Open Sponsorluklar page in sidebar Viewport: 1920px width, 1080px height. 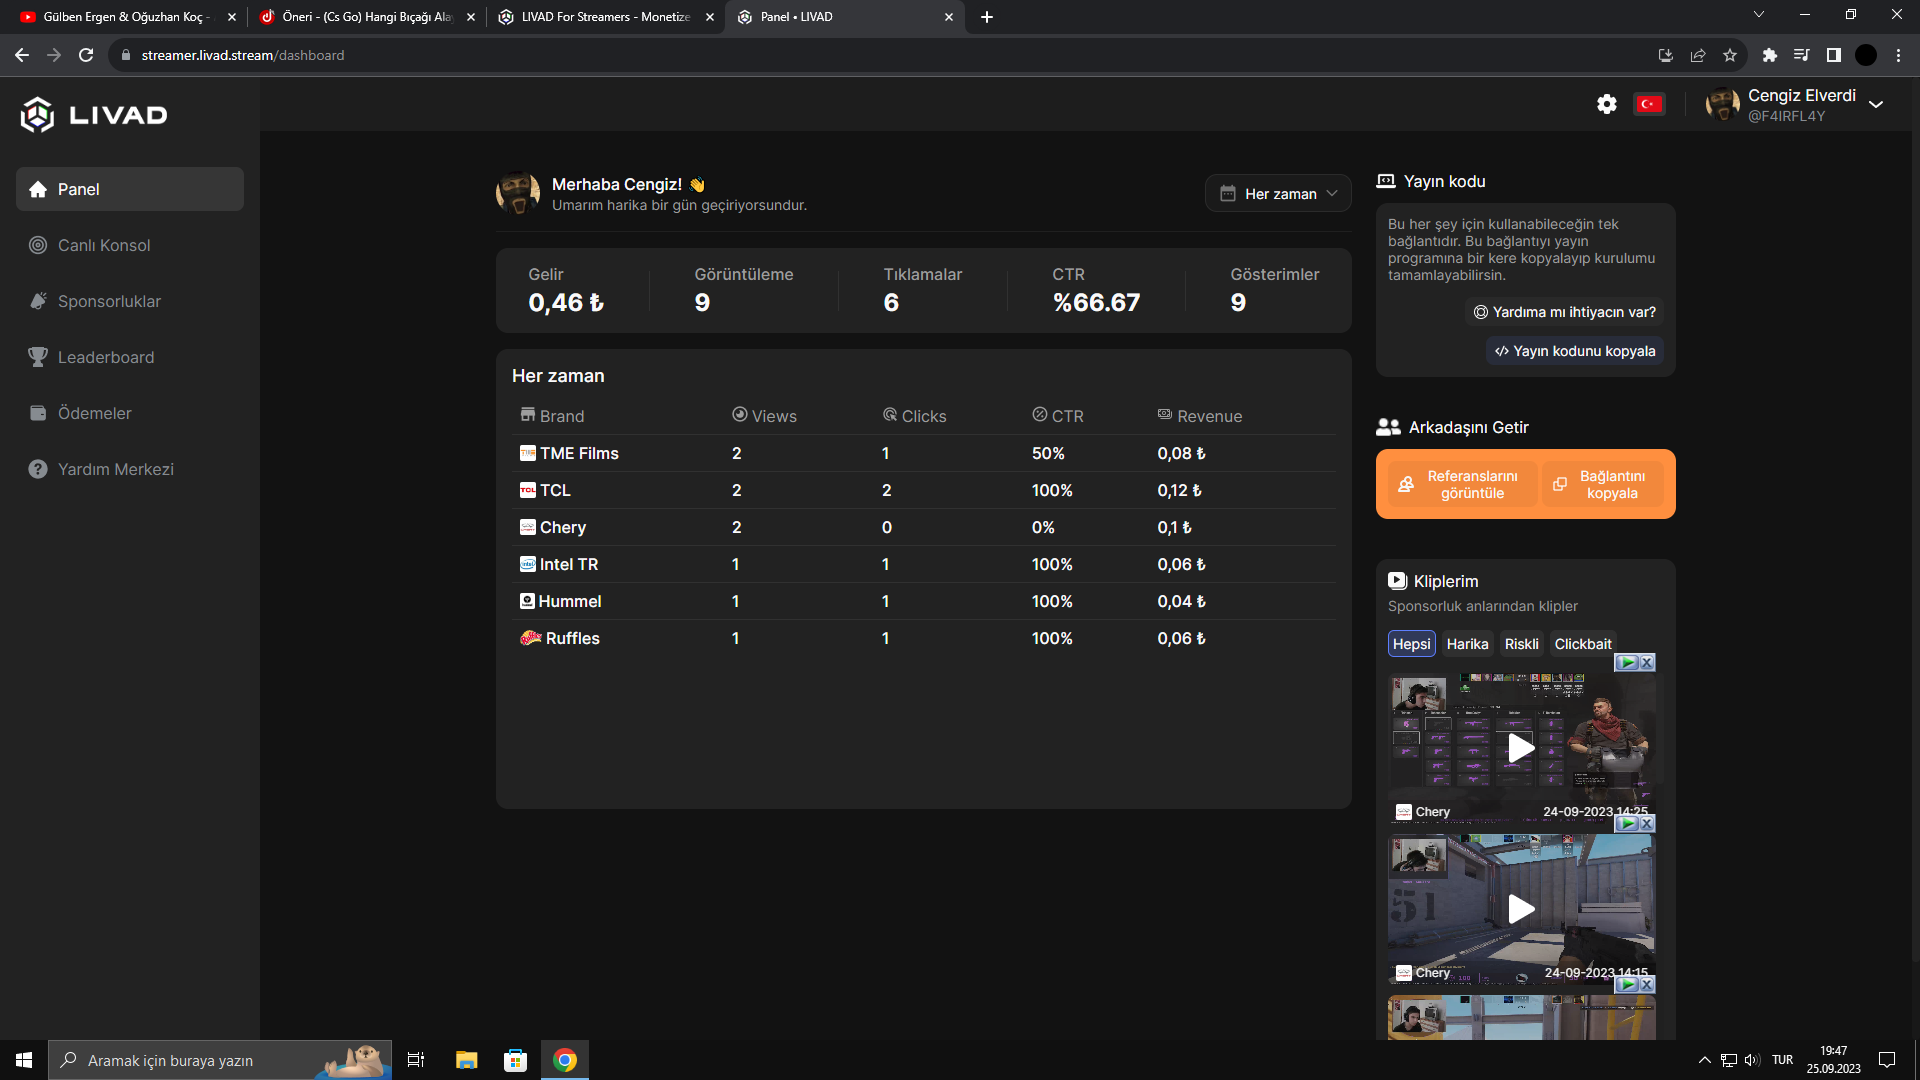click(109, 301)
